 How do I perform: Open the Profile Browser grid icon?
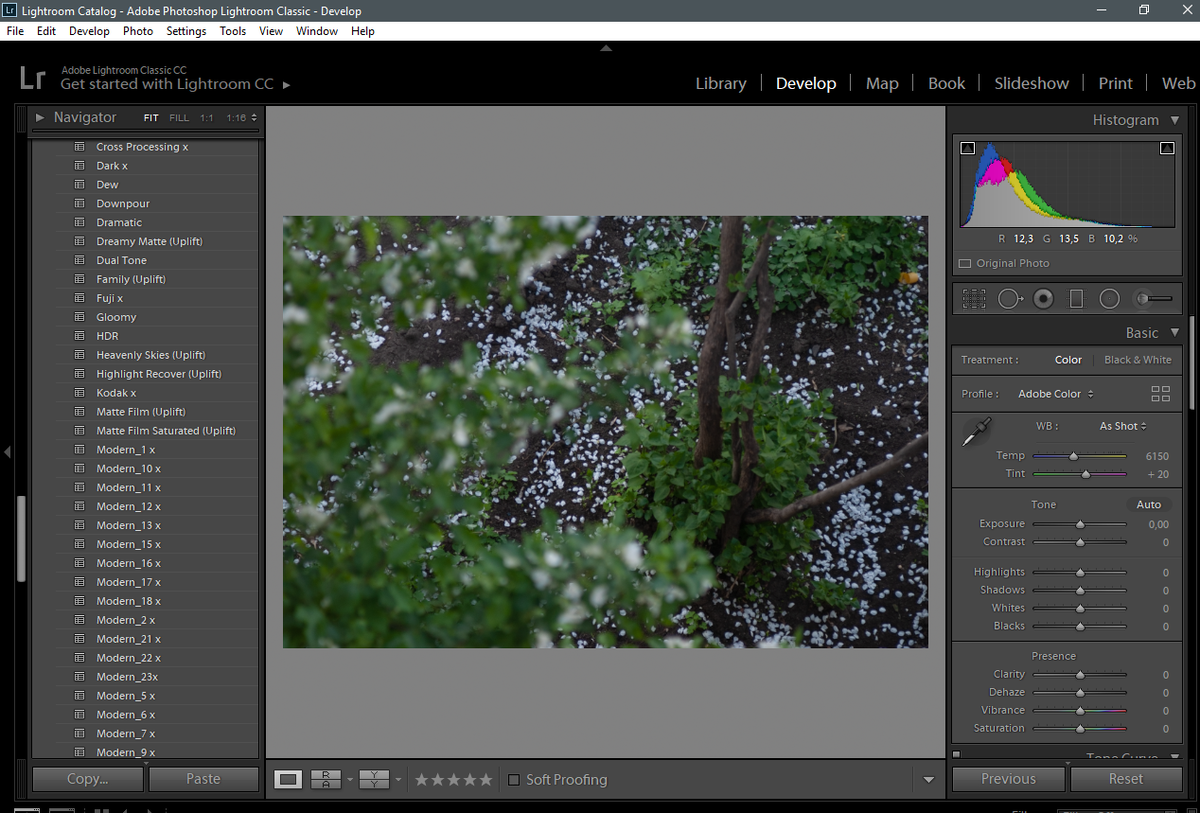click(1160, 393)
